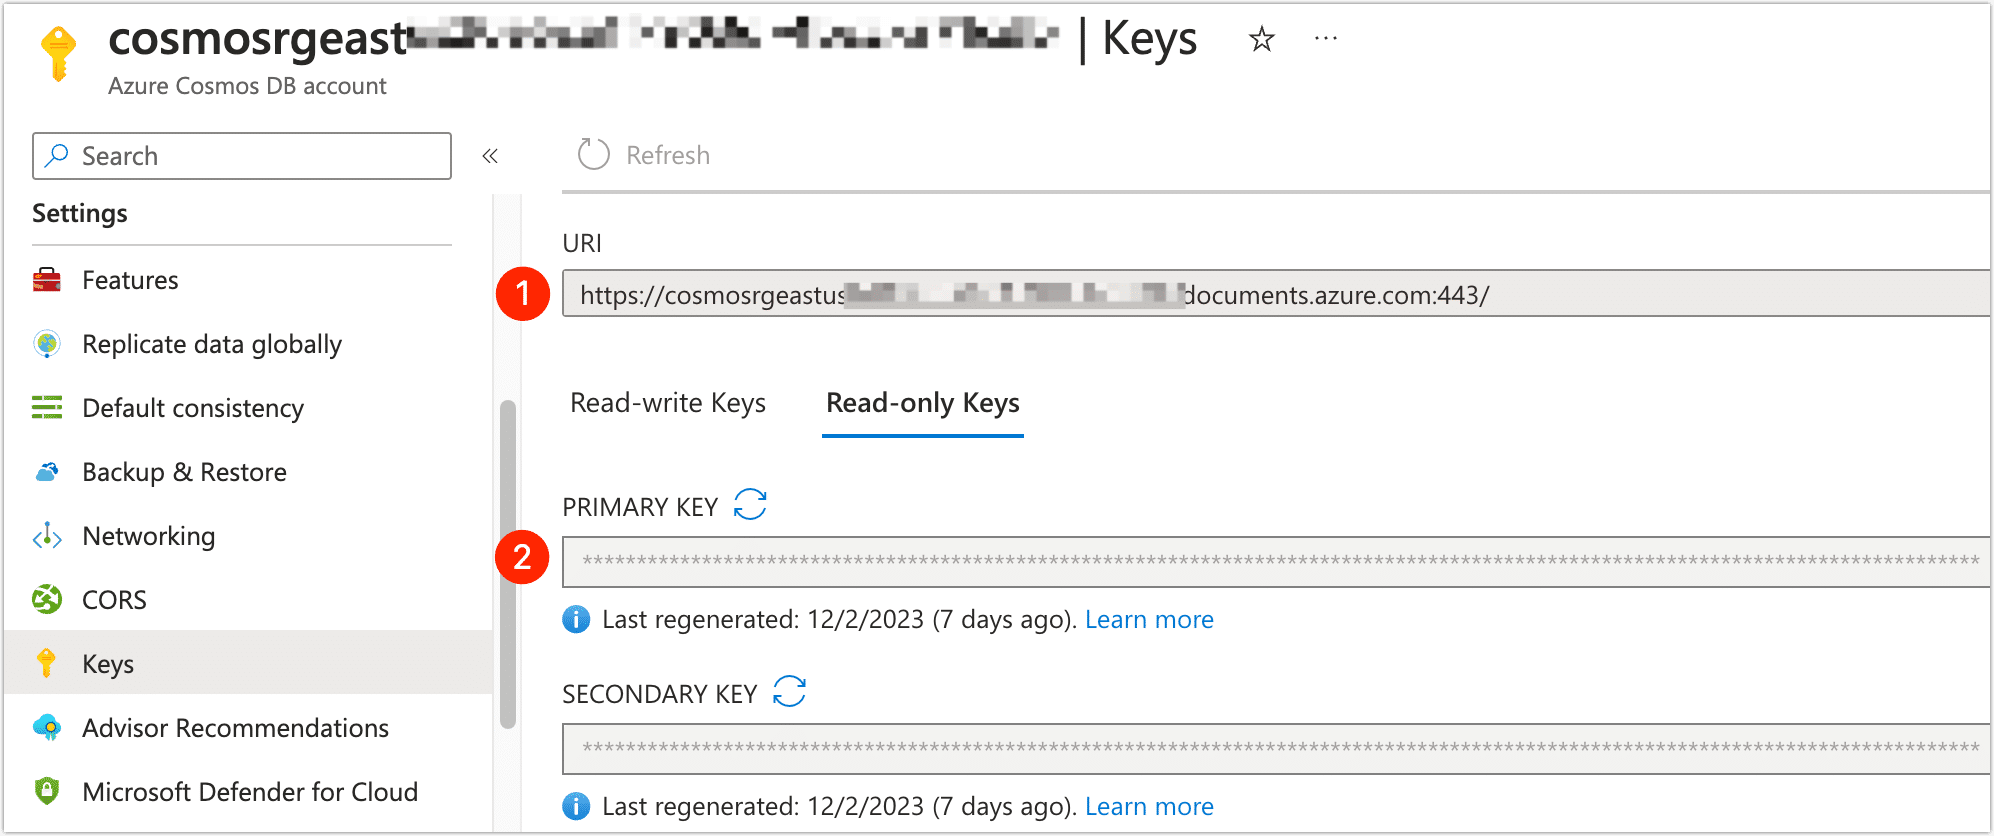Regenerate the secondary read-only key
1994x836 pixels.
pyautogui.click(x=789, y=691)
